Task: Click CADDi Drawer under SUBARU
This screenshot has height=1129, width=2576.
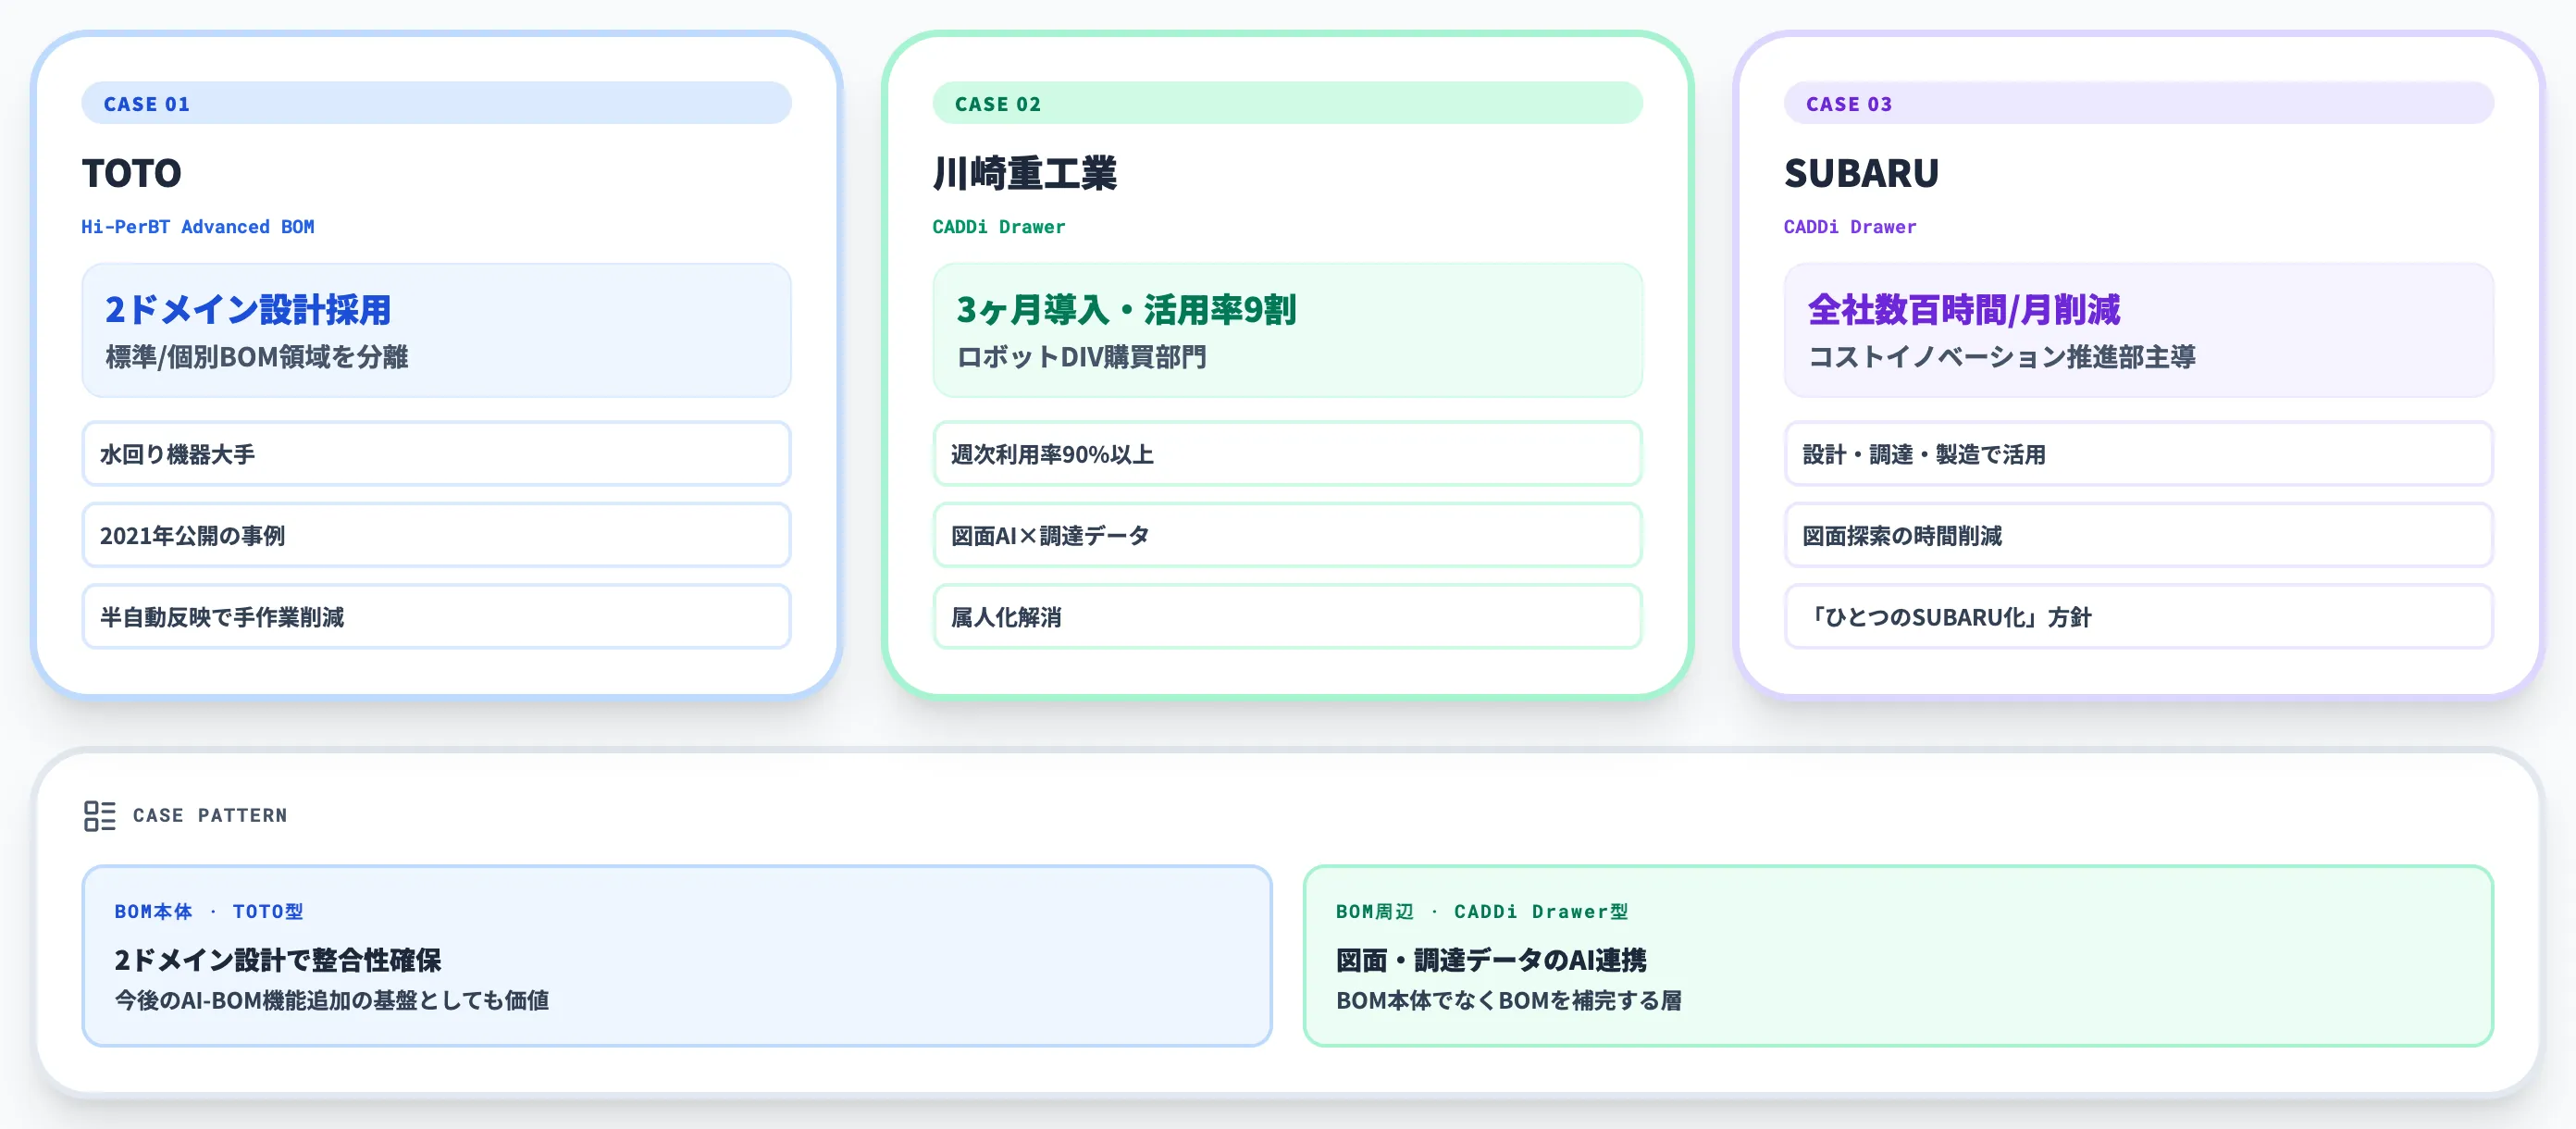Action: click(1850, 227)
